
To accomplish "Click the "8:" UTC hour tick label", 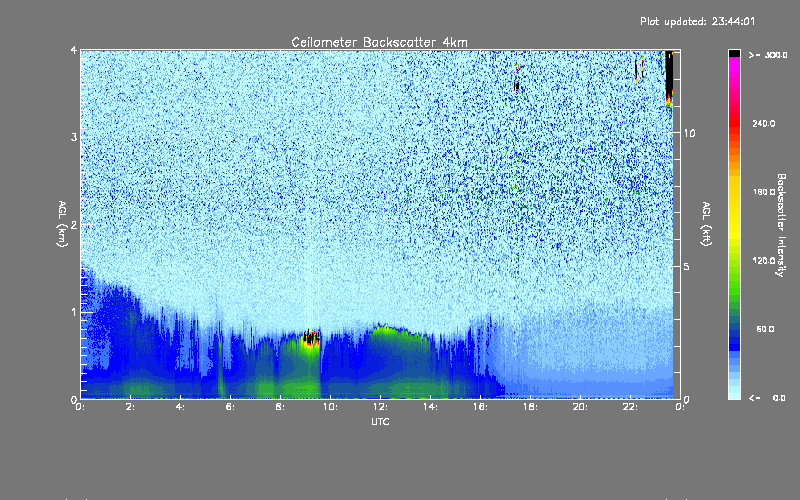I will click(281, 407).
